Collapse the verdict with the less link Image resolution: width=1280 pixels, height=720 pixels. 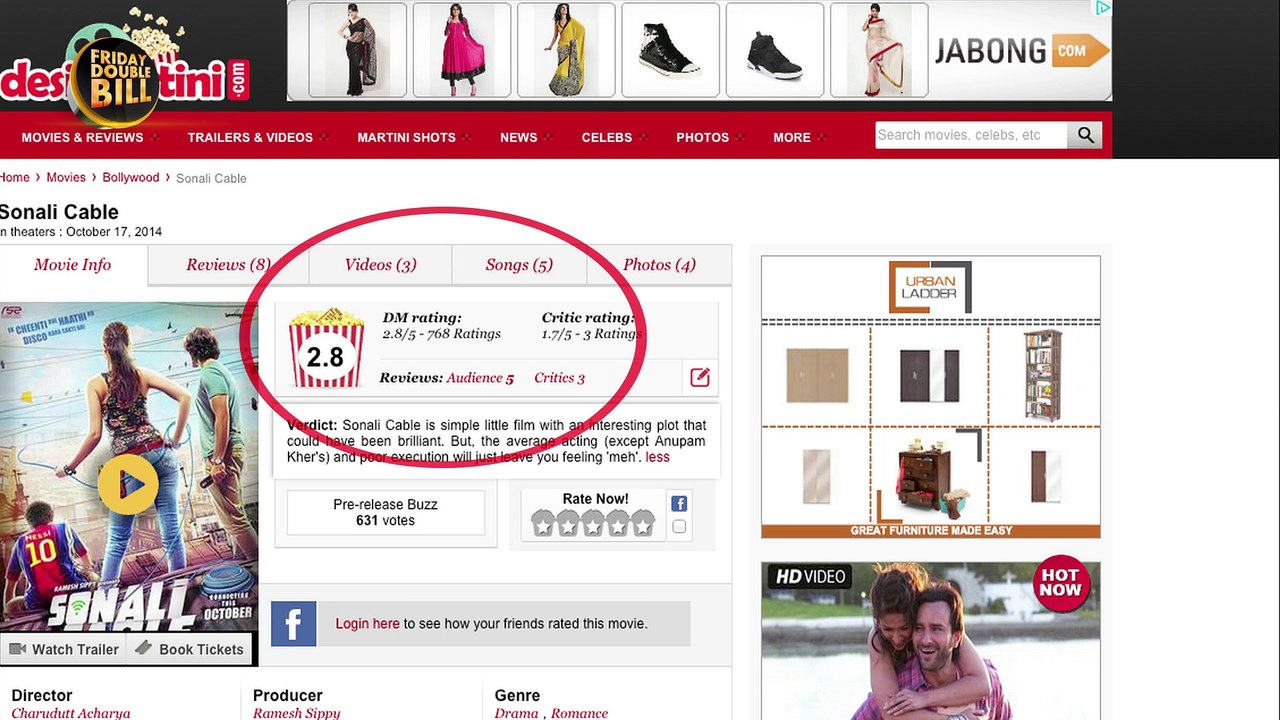(657, 457)
